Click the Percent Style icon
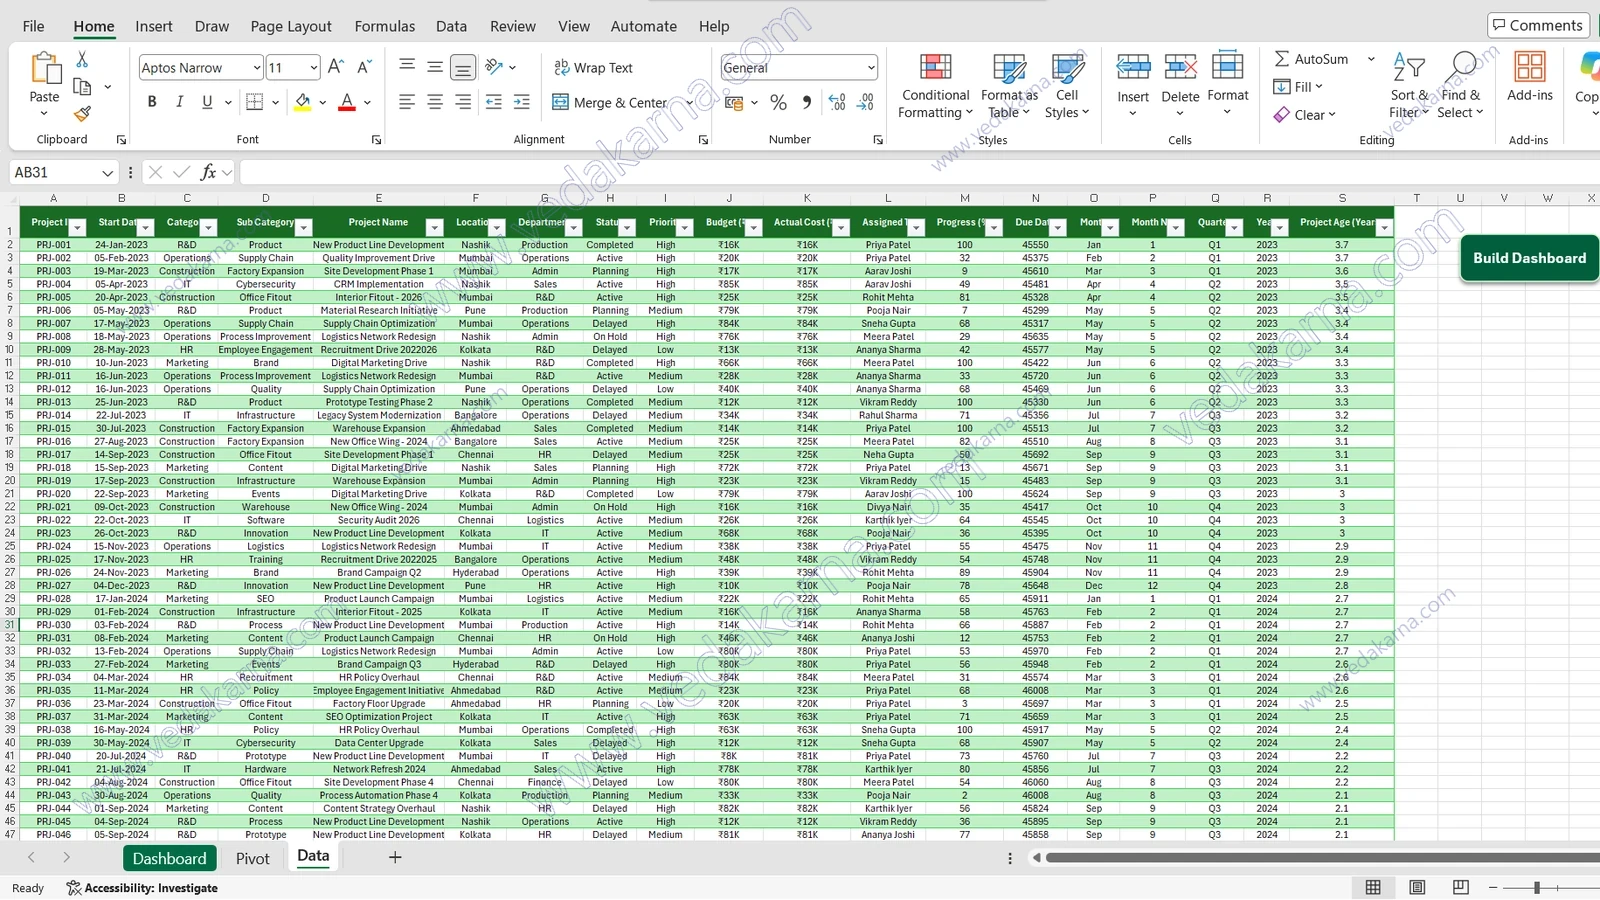This screenshot has width=1600, height=900. click(x=779, y=101)
